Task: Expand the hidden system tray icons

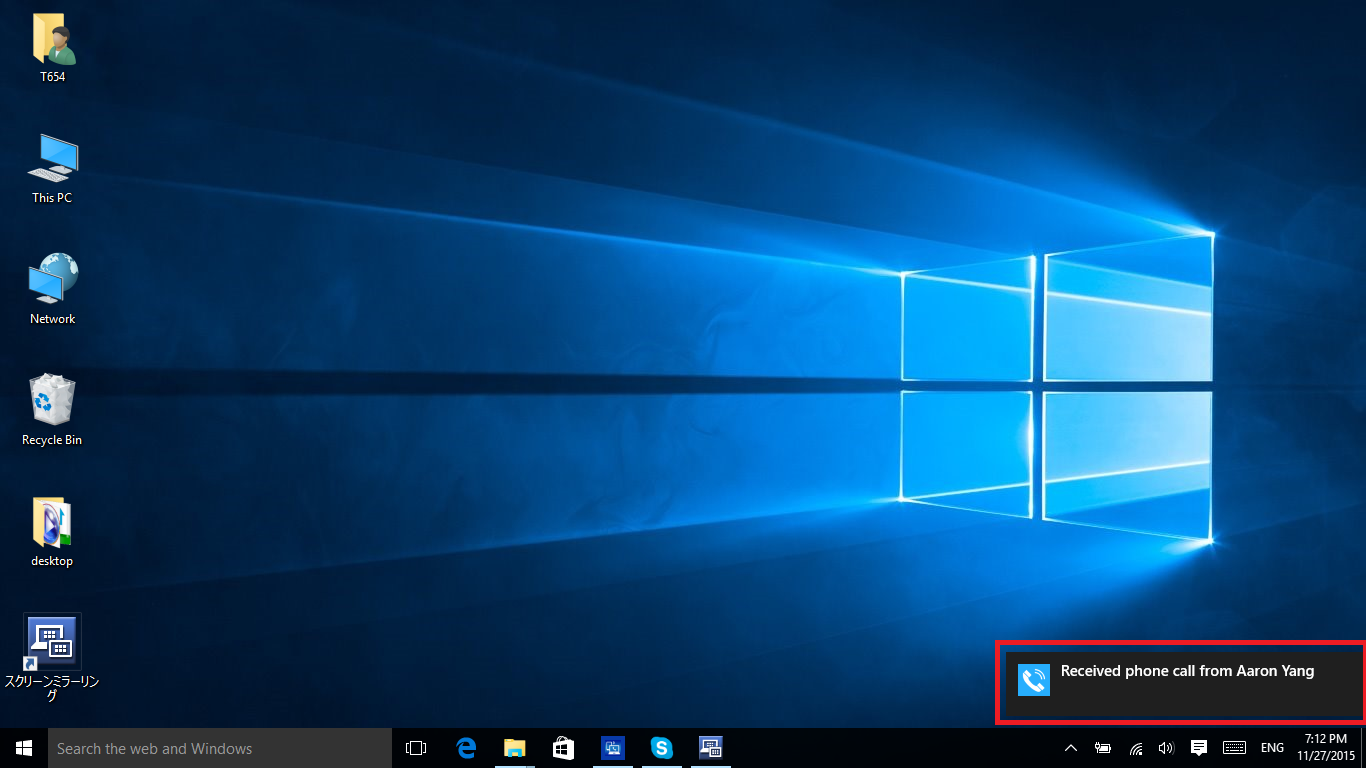Action: coord(1070,748)
